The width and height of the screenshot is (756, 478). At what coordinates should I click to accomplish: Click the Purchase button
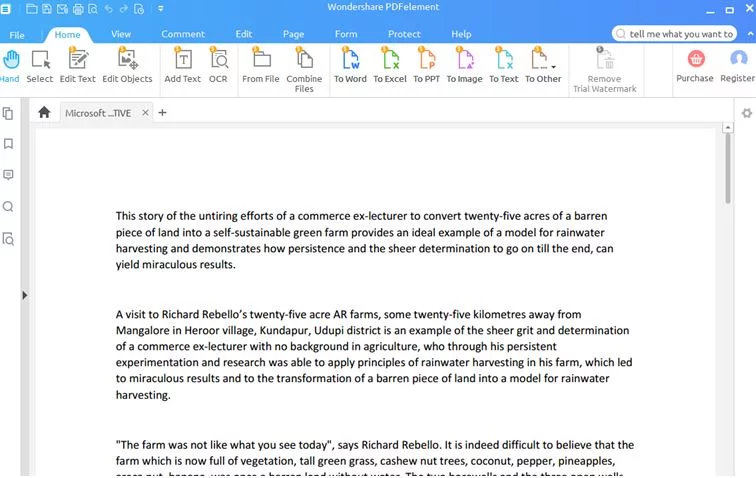click(x=694, y=65)
